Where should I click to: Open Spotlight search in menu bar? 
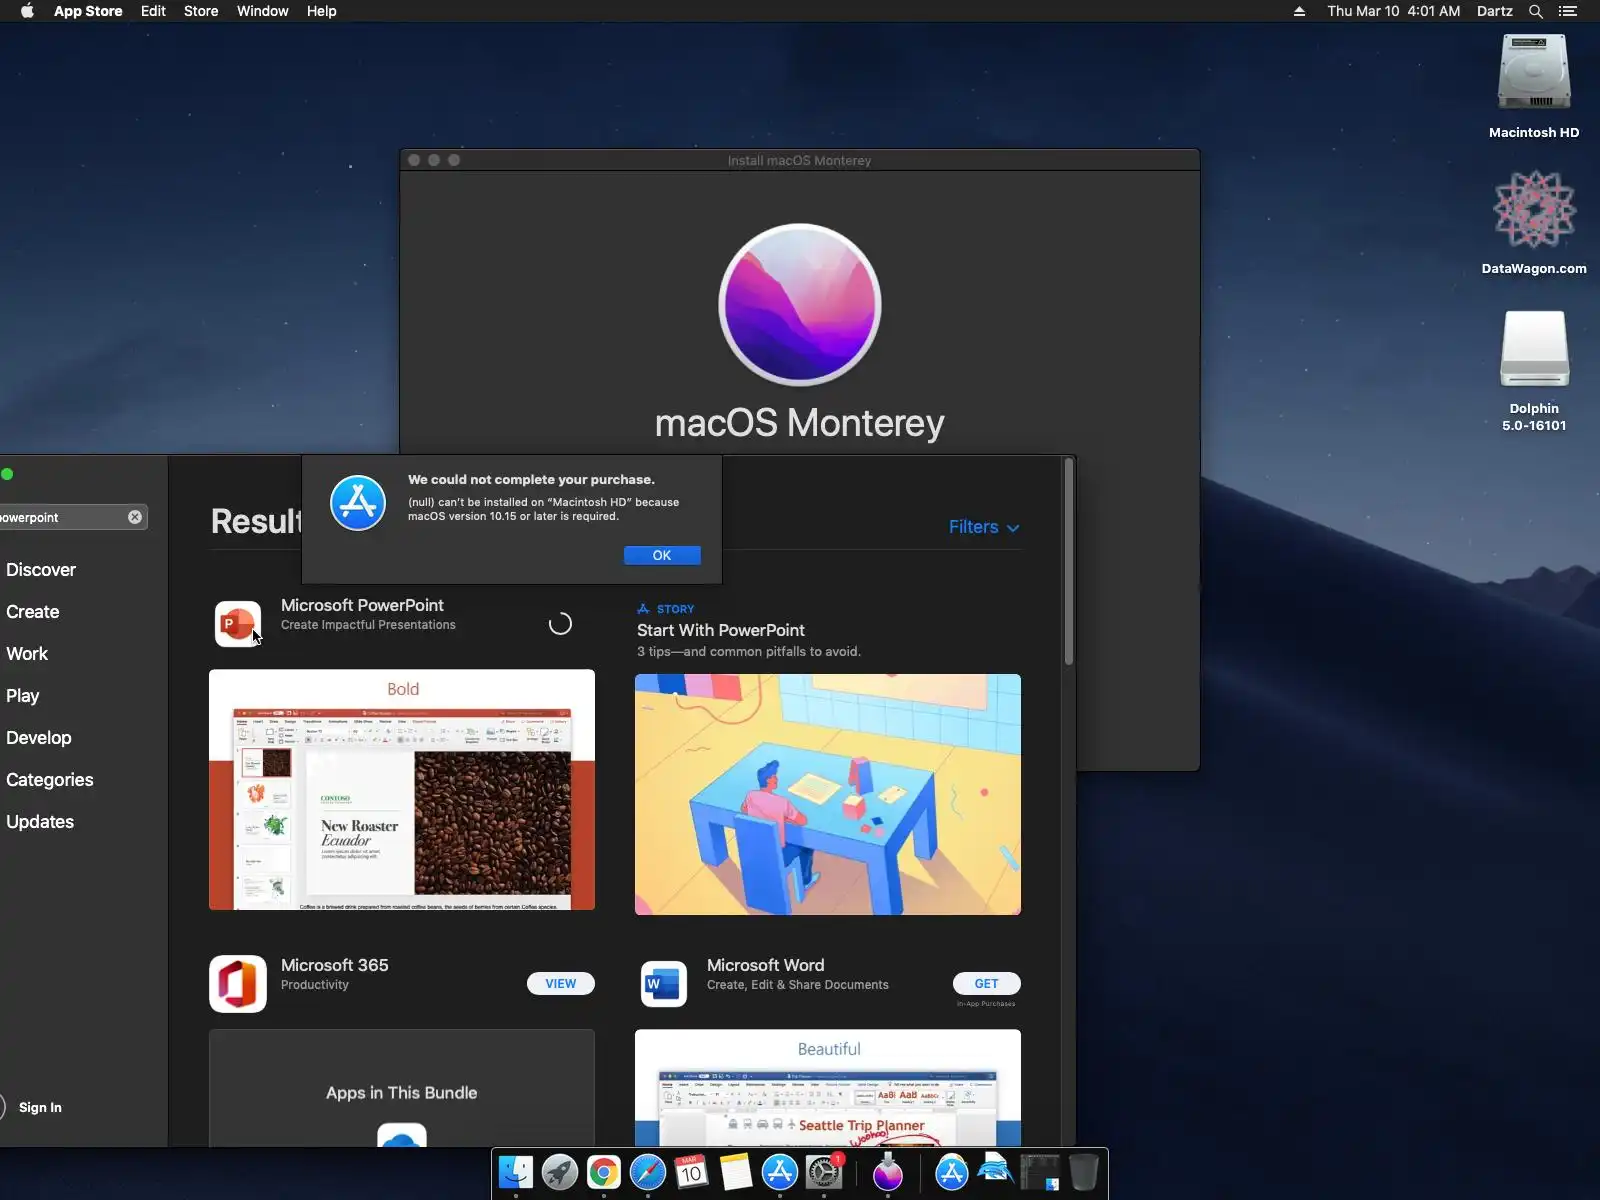point(1536,11)
